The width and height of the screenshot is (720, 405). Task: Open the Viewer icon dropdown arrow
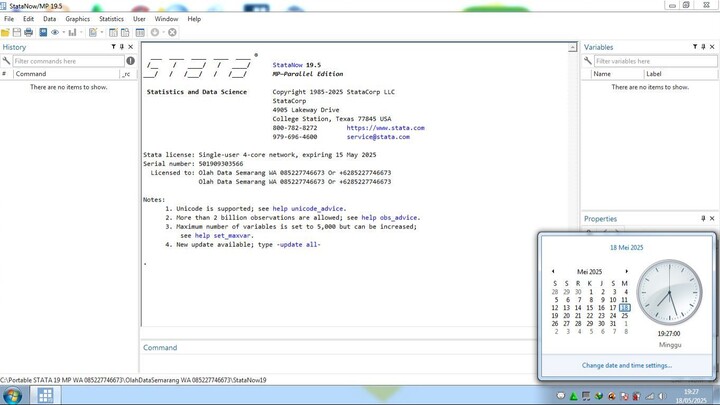[63, 32]
